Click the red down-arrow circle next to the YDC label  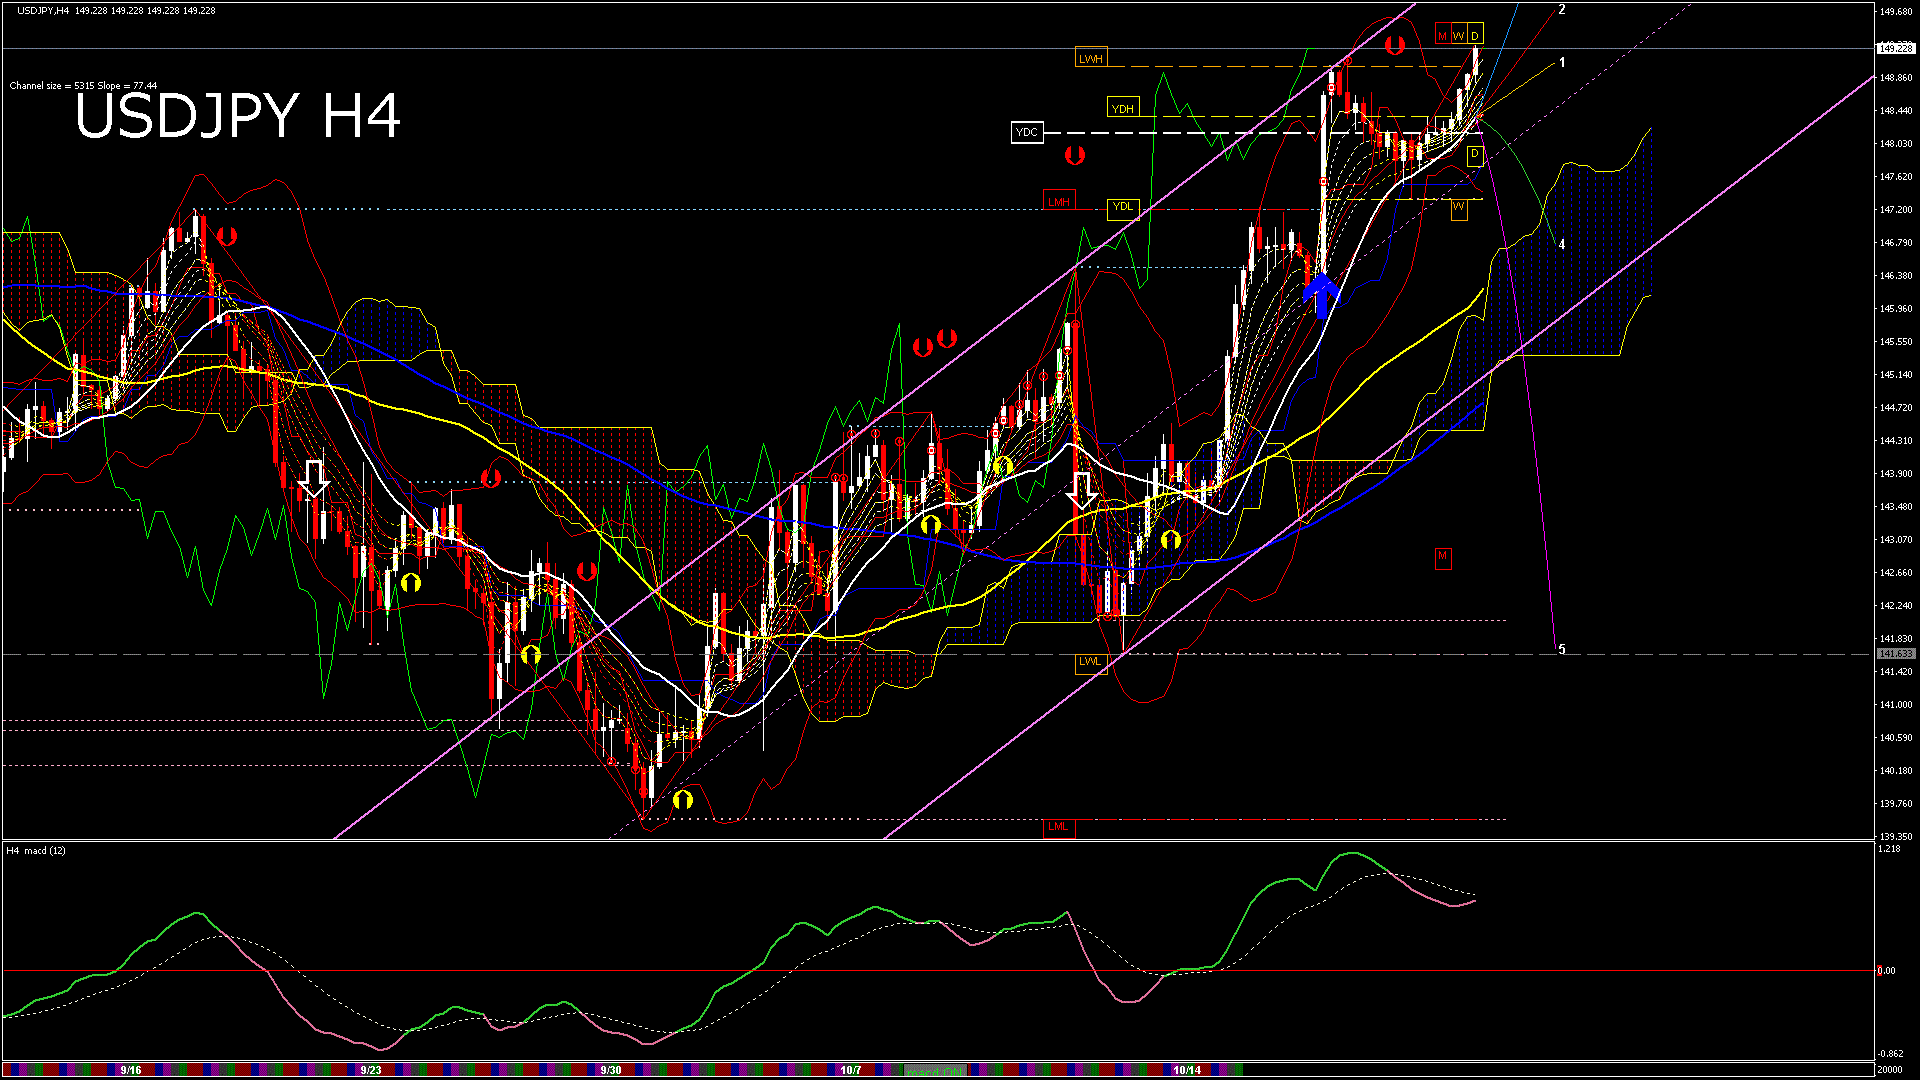pyautogui.click(x=1075, y=155)
